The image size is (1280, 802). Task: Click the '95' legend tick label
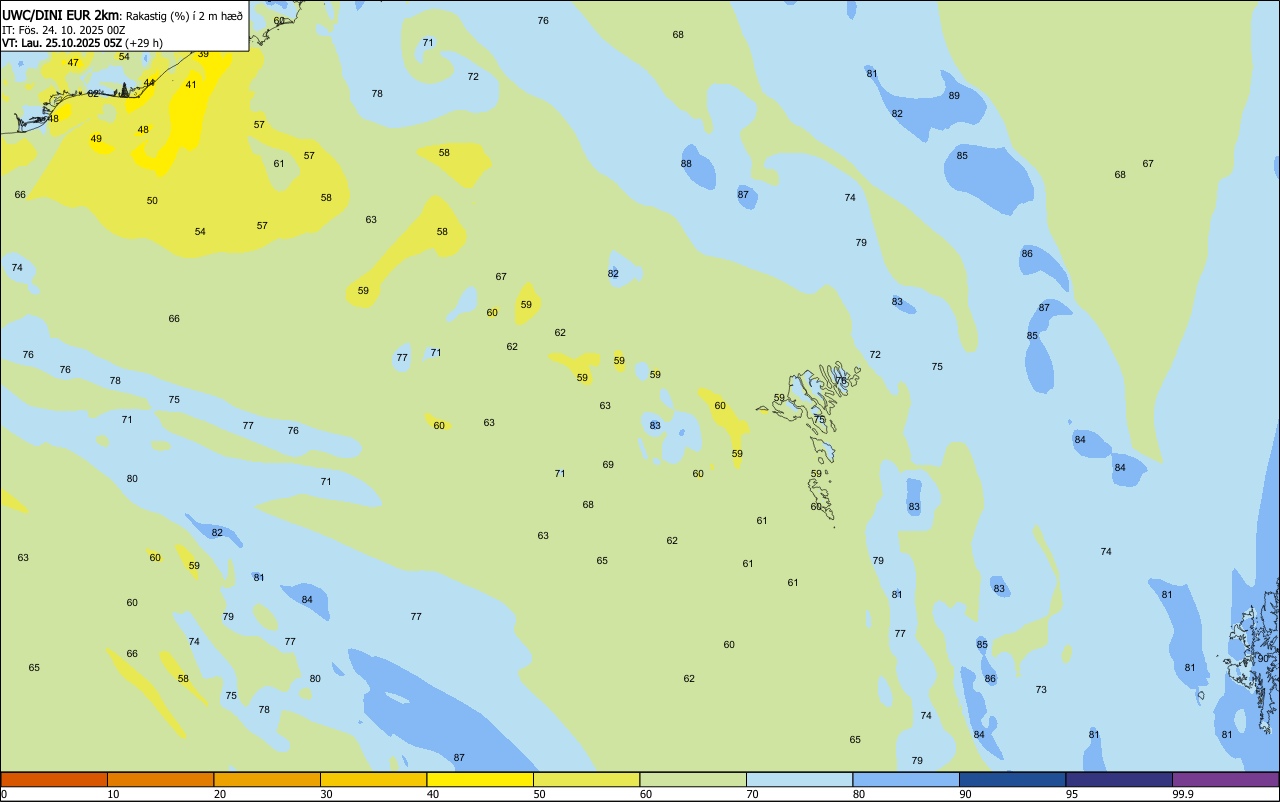coord(1072,794)
